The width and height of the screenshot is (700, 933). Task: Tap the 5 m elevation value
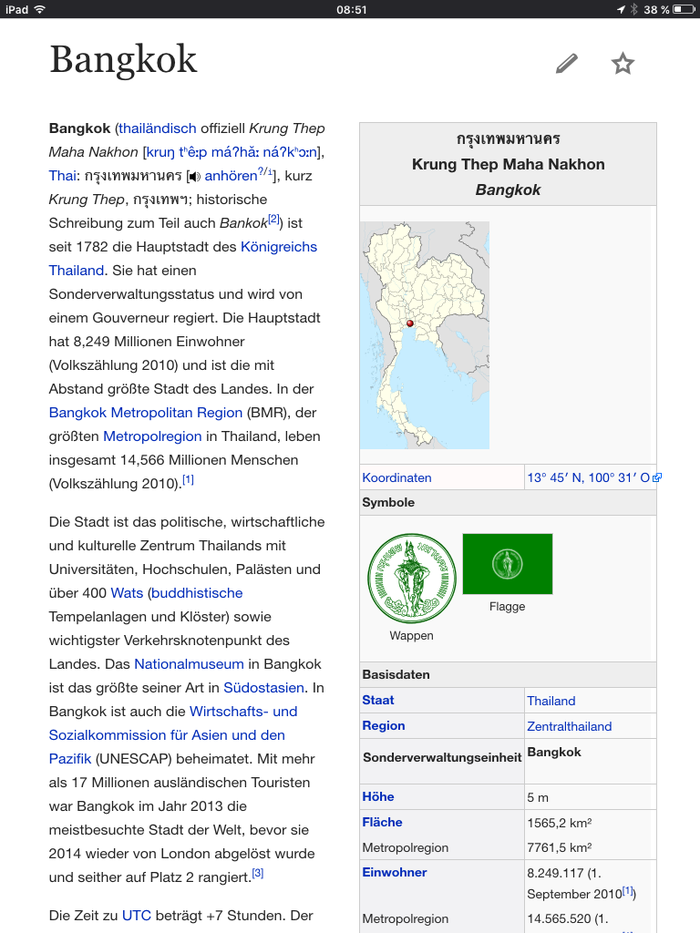click(x=538, y=797)
